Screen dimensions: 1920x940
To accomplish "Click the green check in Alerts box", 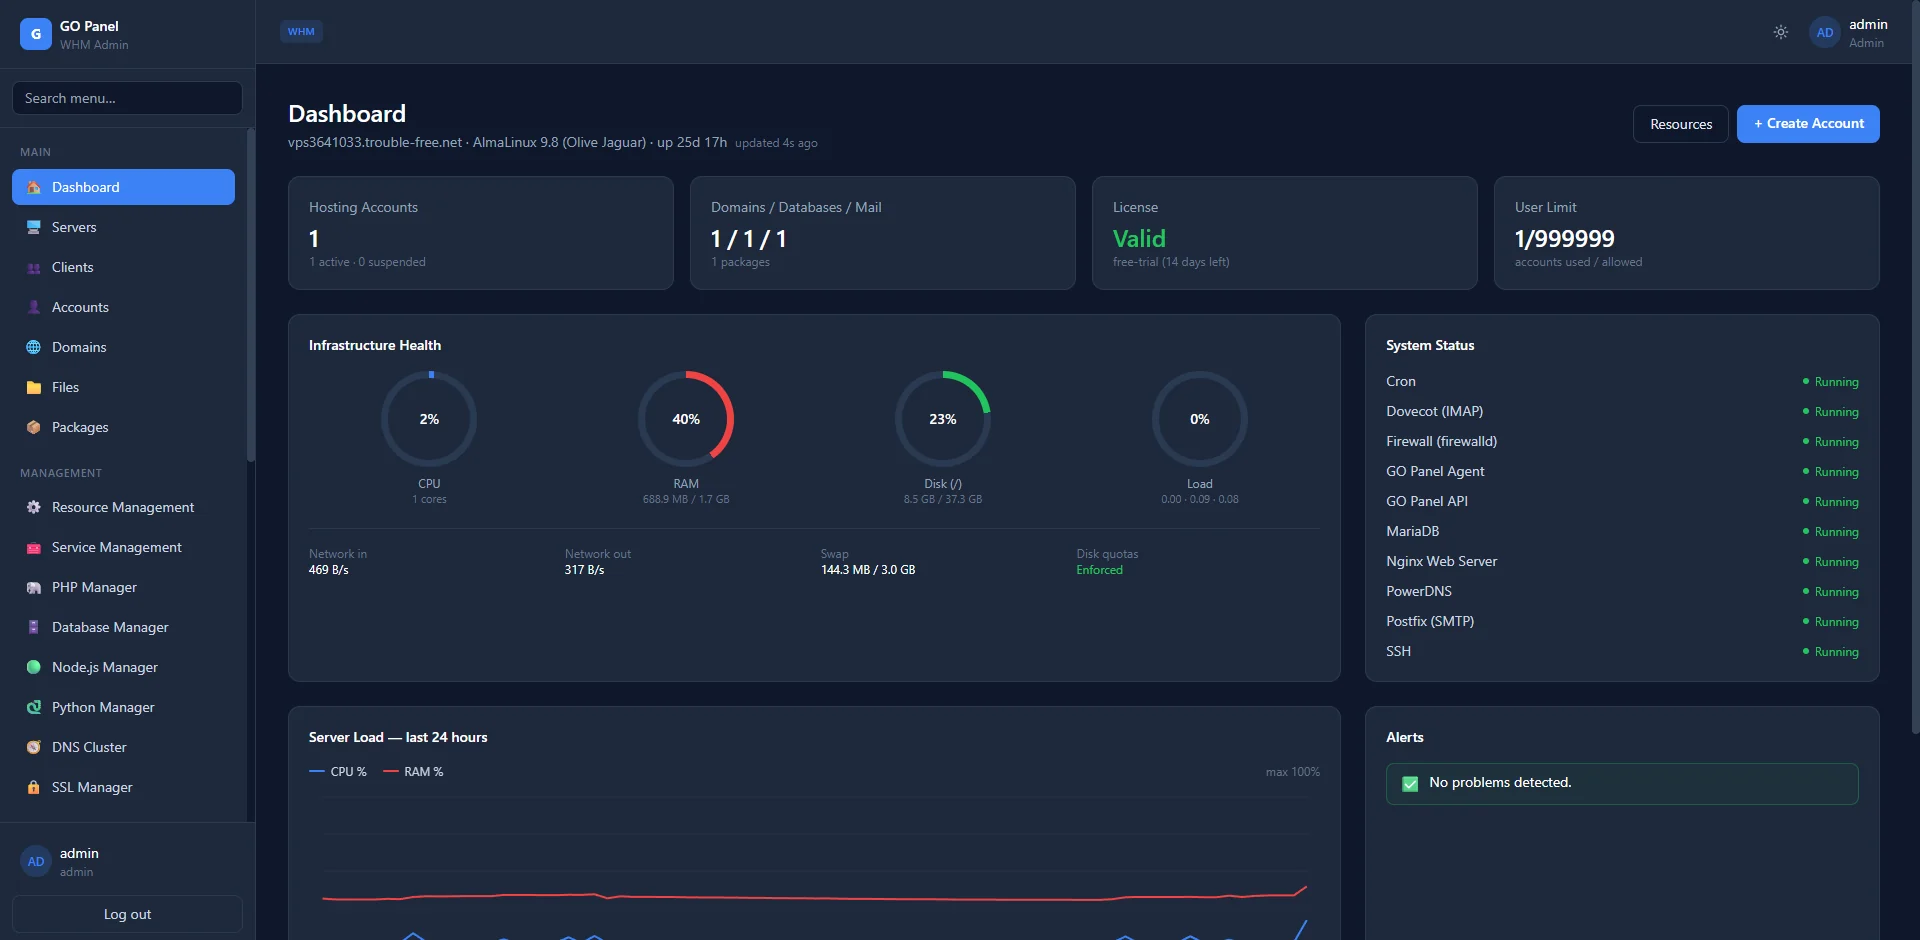I will tap(1410, 784).
